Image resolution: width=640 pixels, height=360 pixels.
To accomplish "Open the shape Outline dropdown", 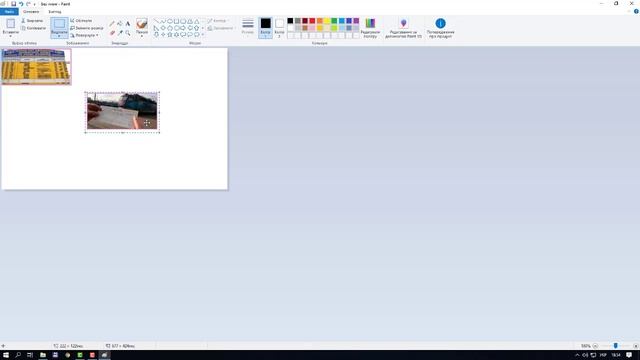I will tap(218, 20).
